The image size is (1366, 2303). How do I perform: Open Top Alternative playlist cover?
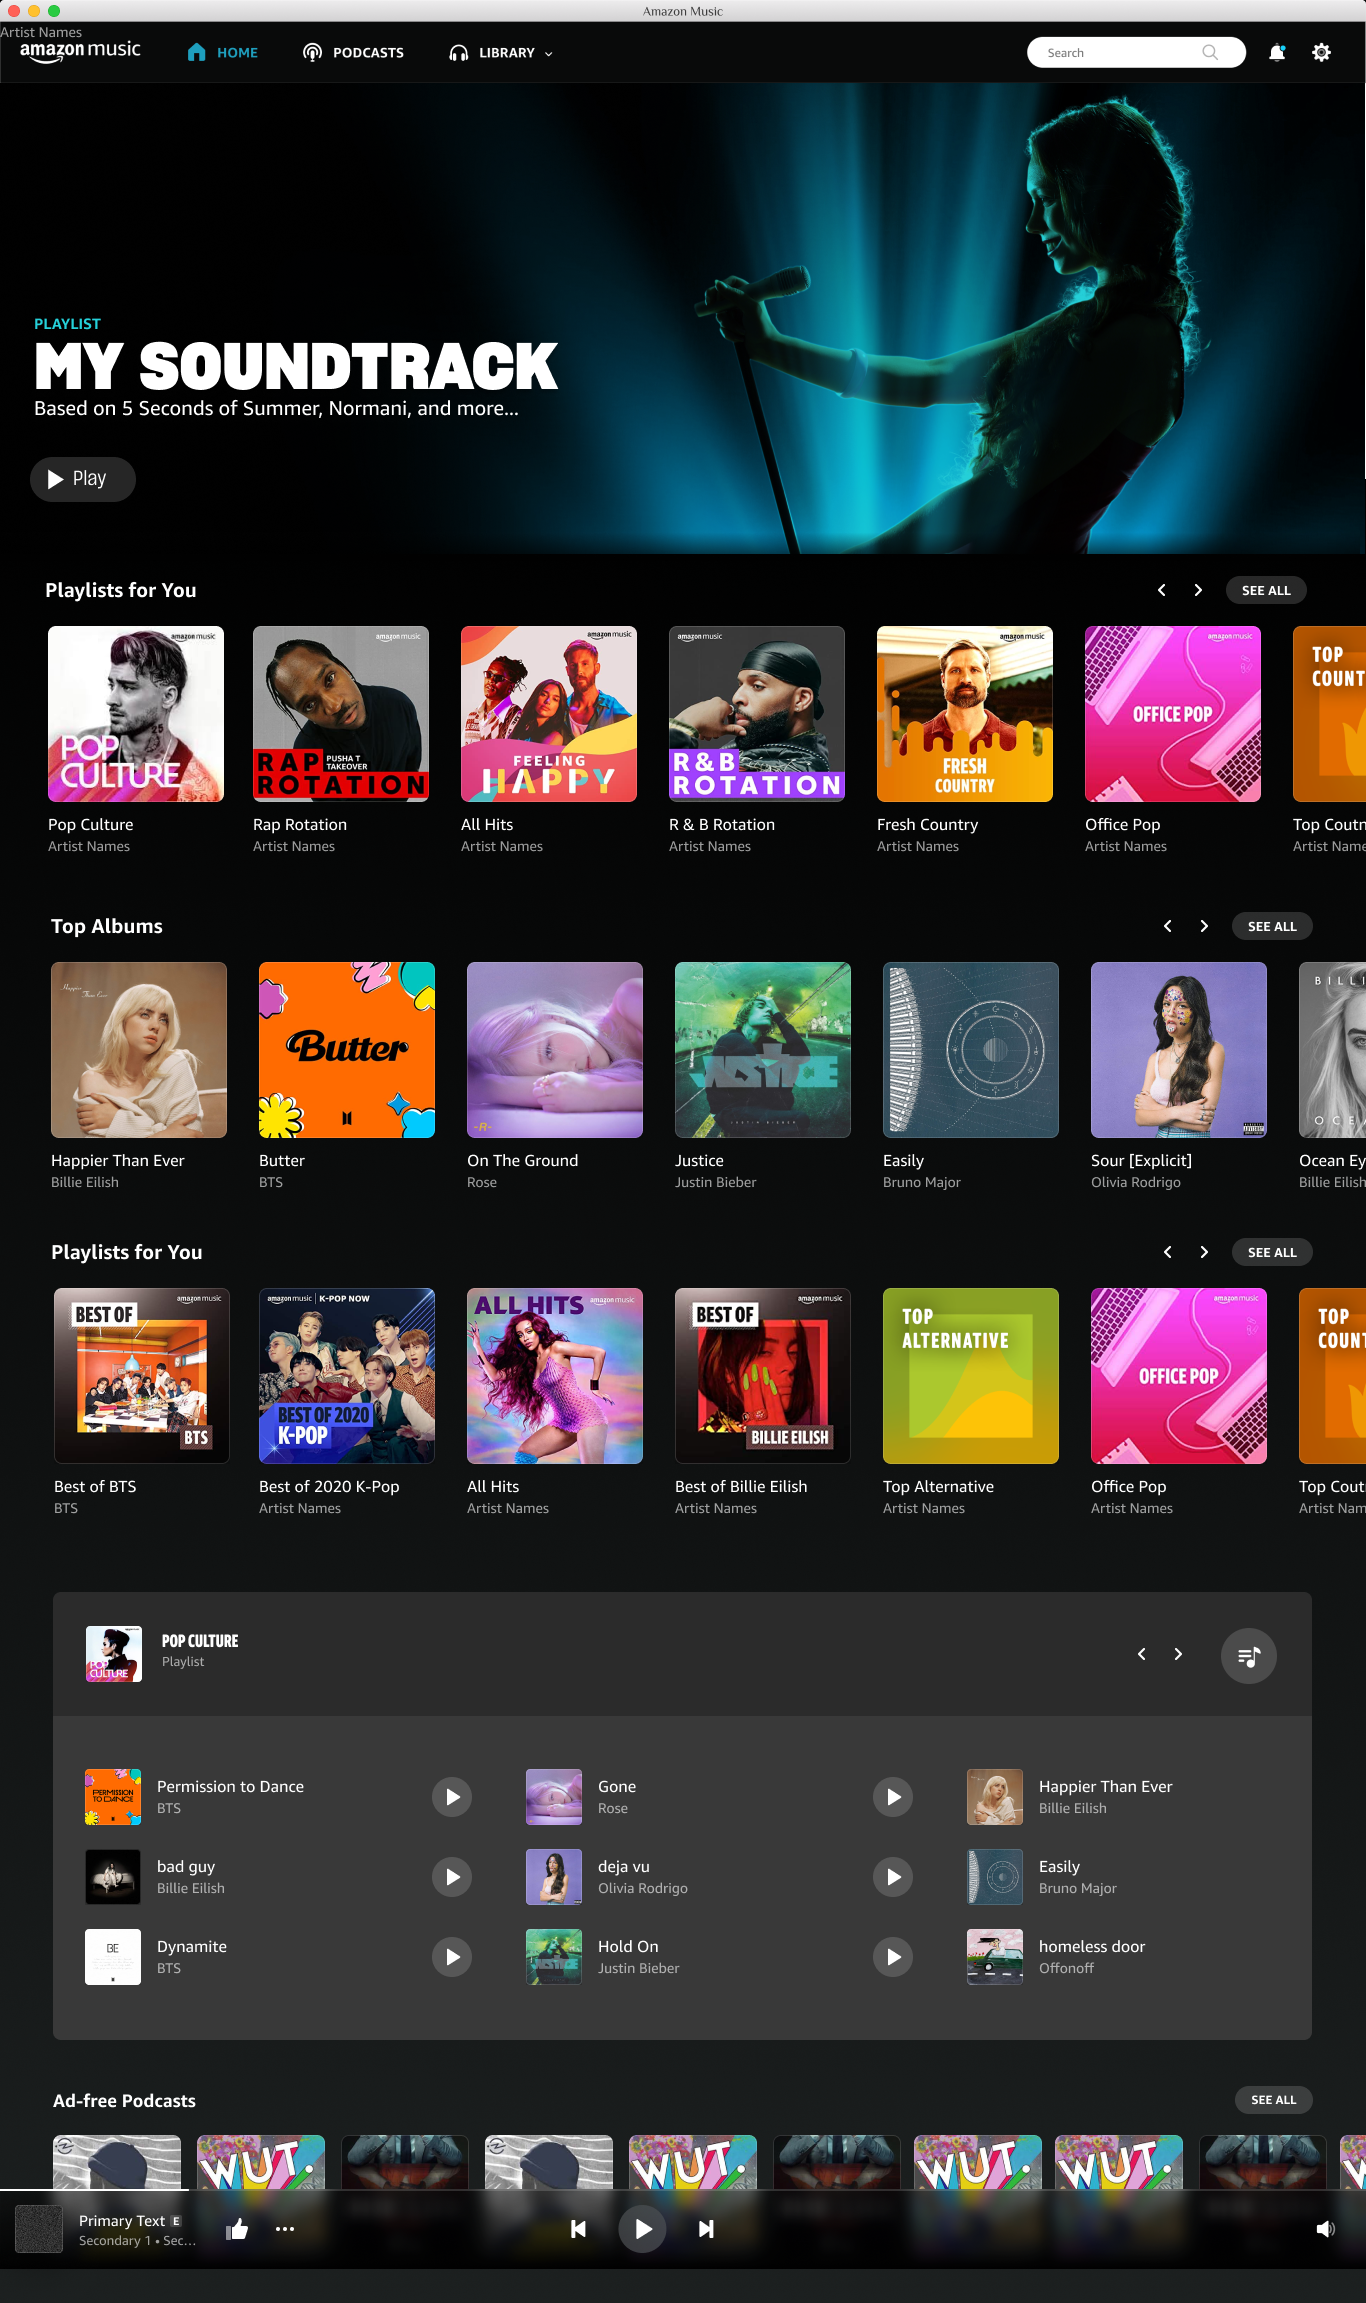[x=971, y=1376]
